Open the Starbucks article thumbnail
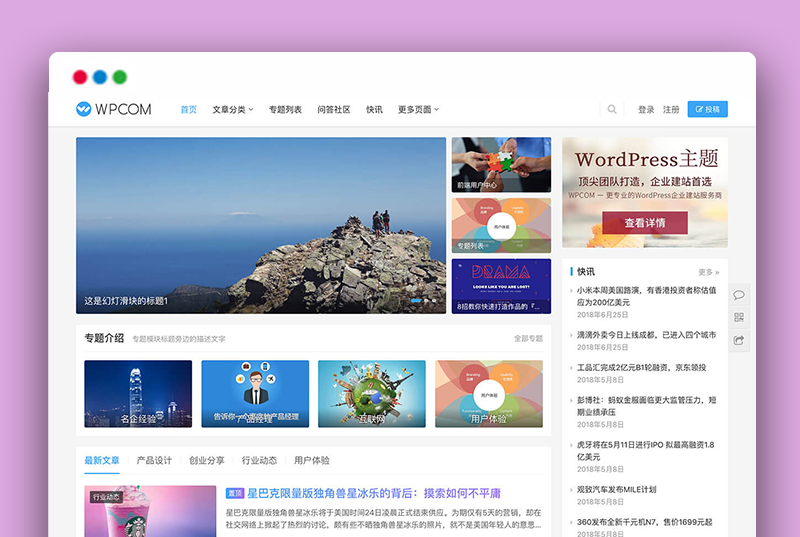 [150, 511]
